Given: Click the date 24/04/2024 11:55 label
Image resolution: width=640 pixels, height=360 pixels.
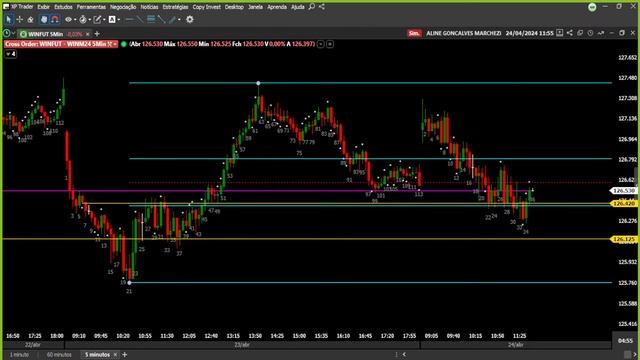Looking at the screenshot, I should click(529, 33).
